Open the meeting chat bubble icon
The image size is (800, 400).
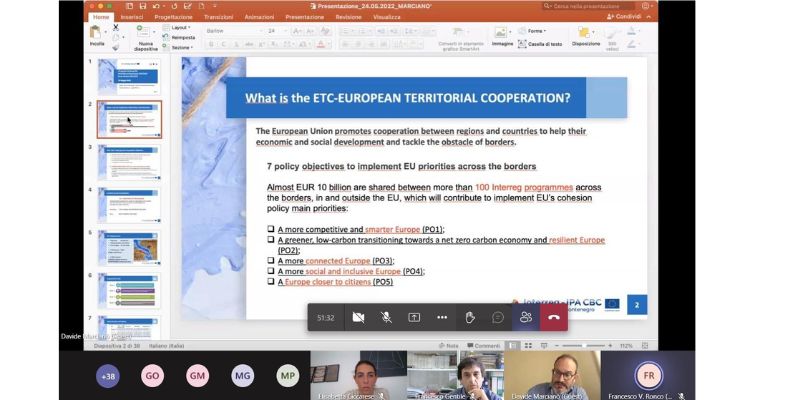click(498, 317)
